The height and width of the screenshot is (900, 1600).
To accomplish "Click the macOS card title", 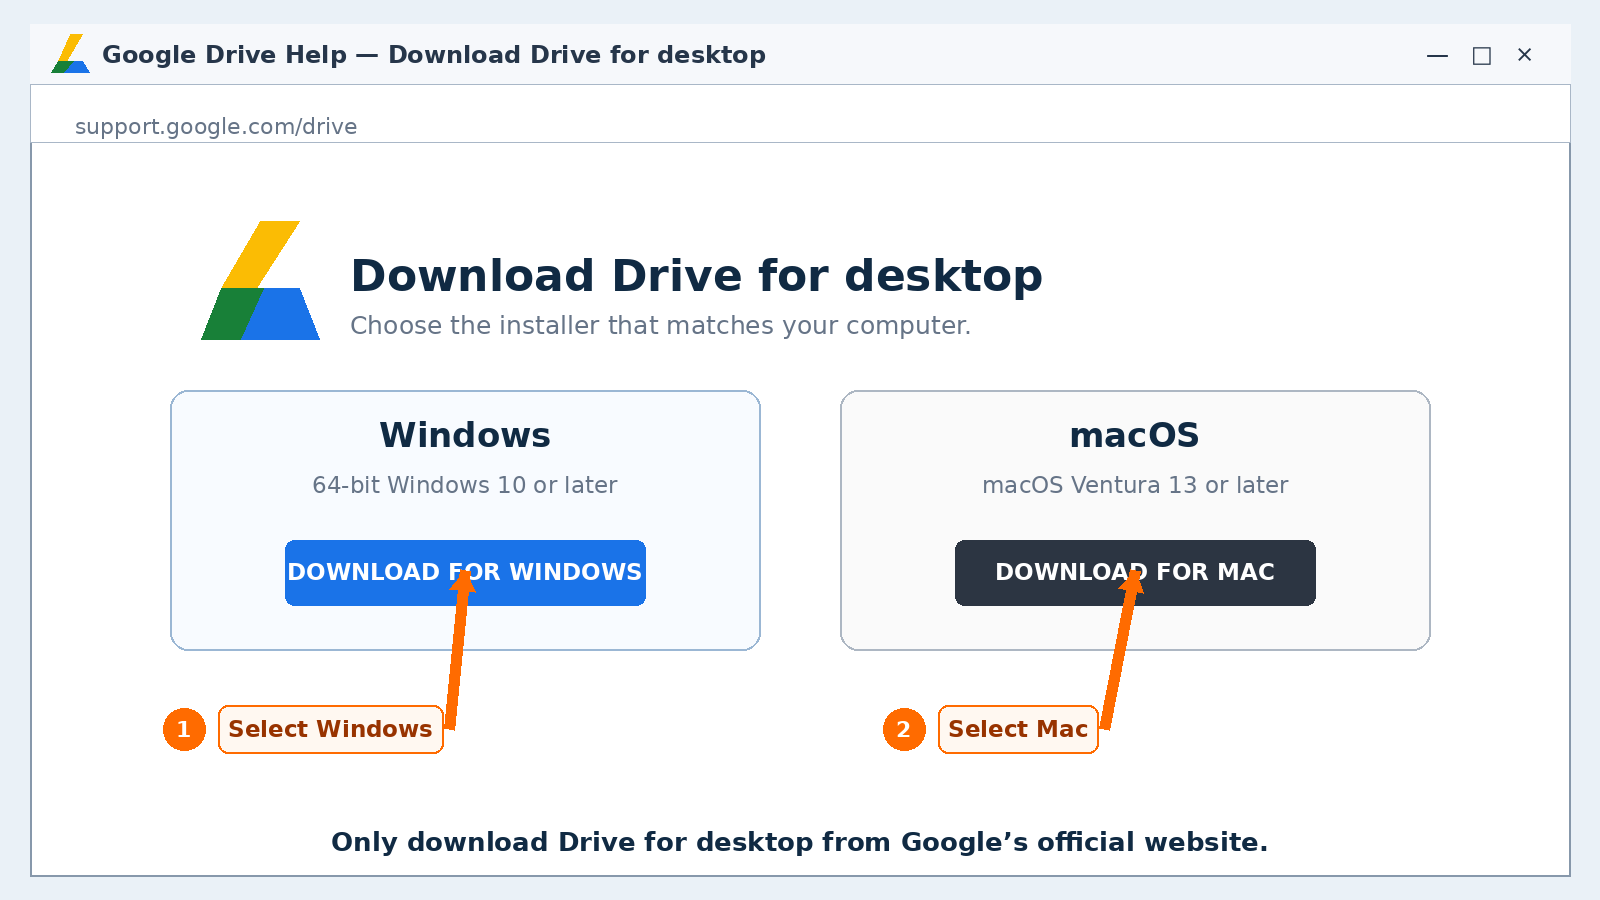I will pos(1134,435).
